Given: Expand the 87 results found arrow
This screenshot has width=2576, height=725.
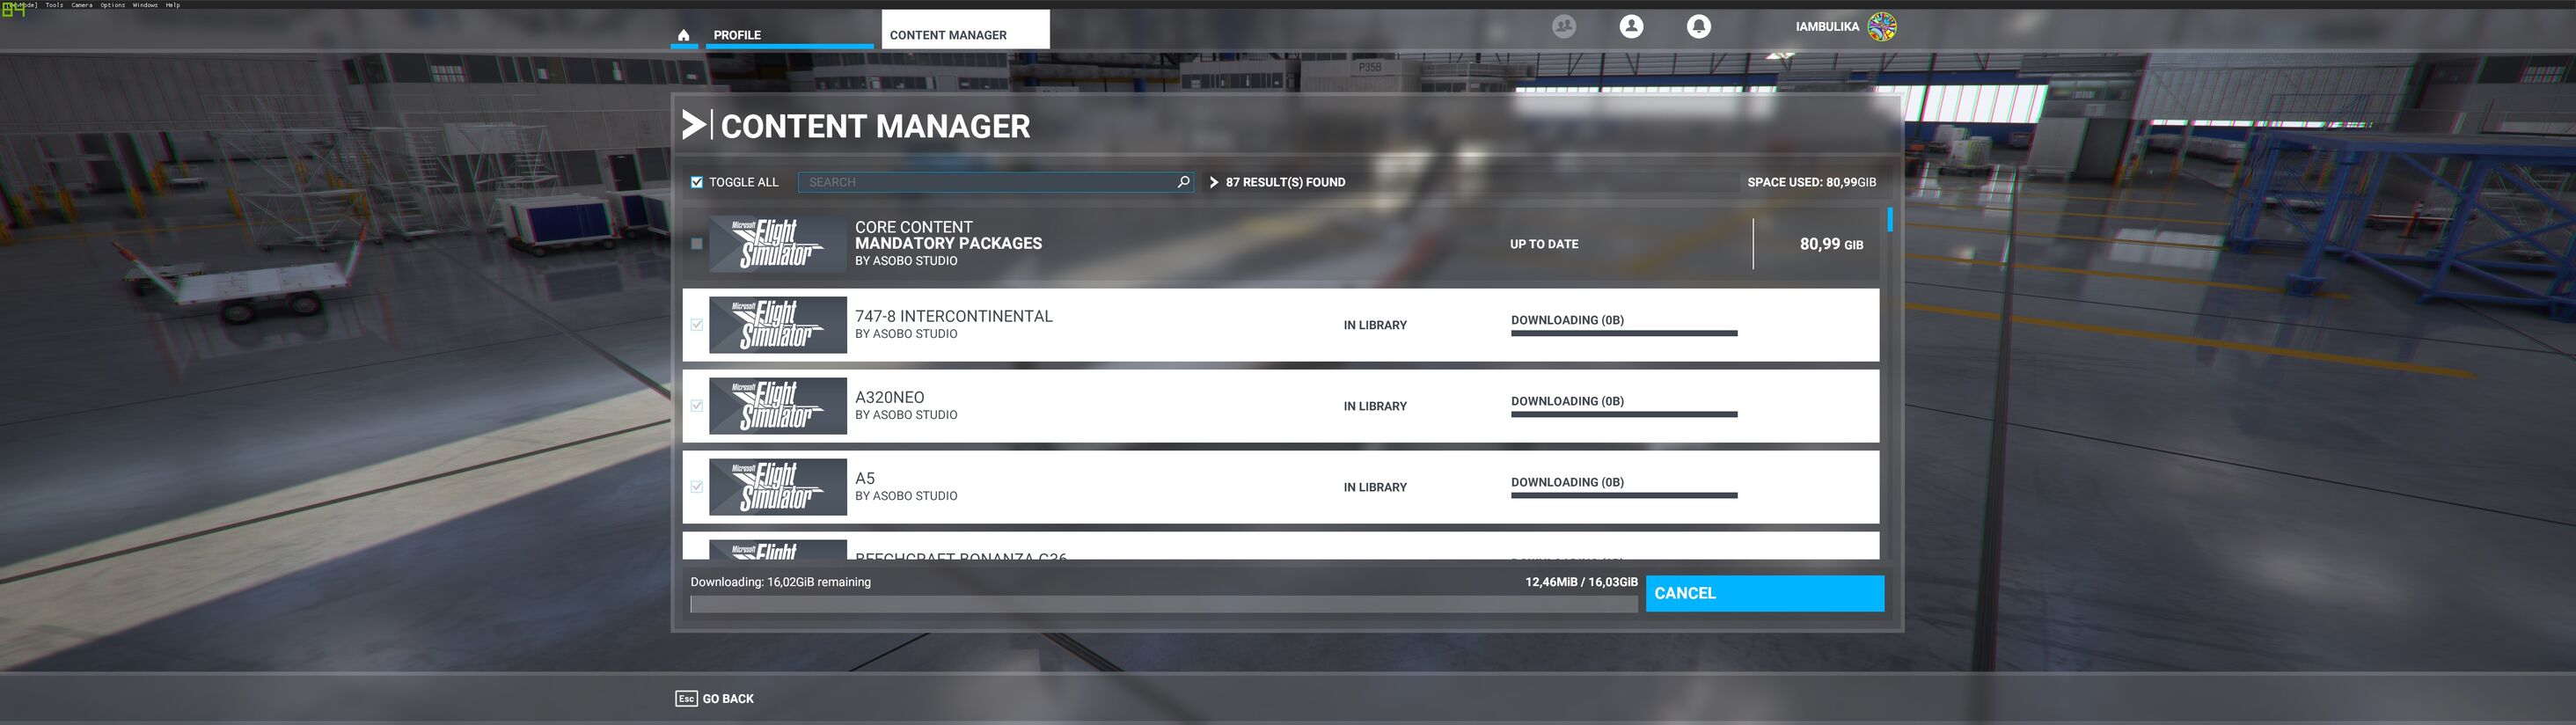Looking at the screenshot, I should tap(1214, 182).
